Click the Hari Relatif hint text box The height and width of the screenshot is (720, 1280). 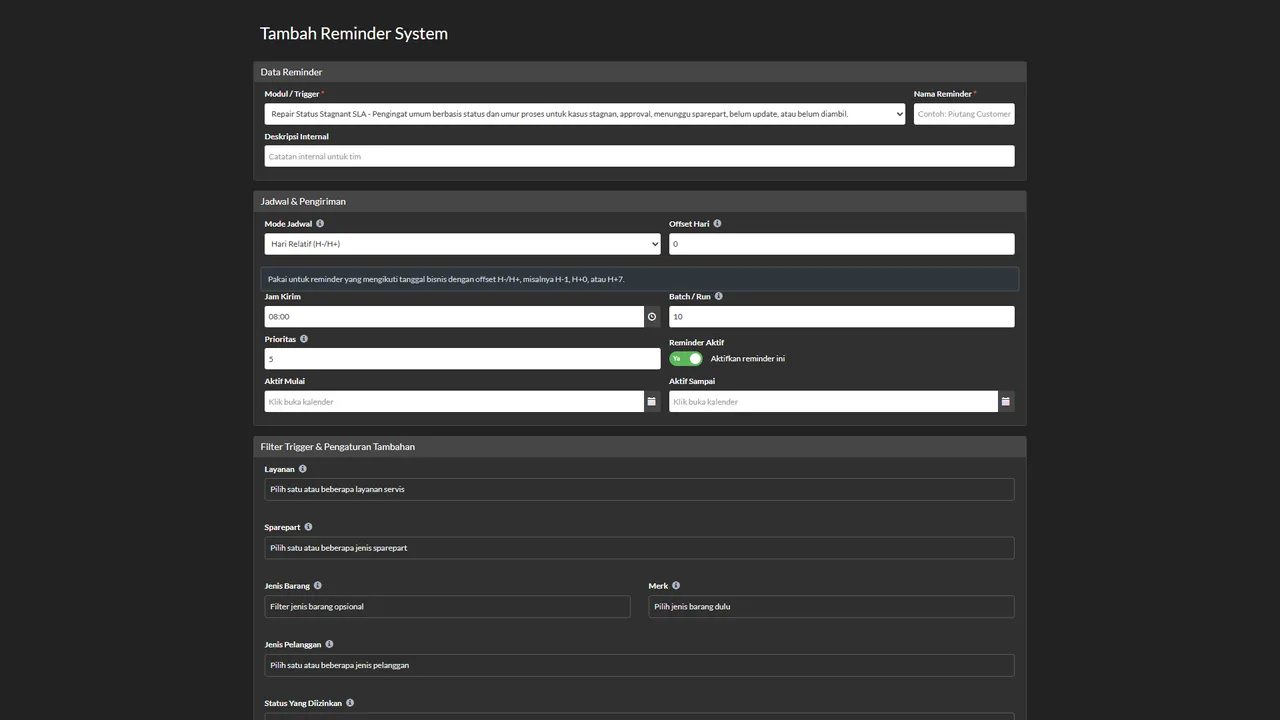coord(640,279)
